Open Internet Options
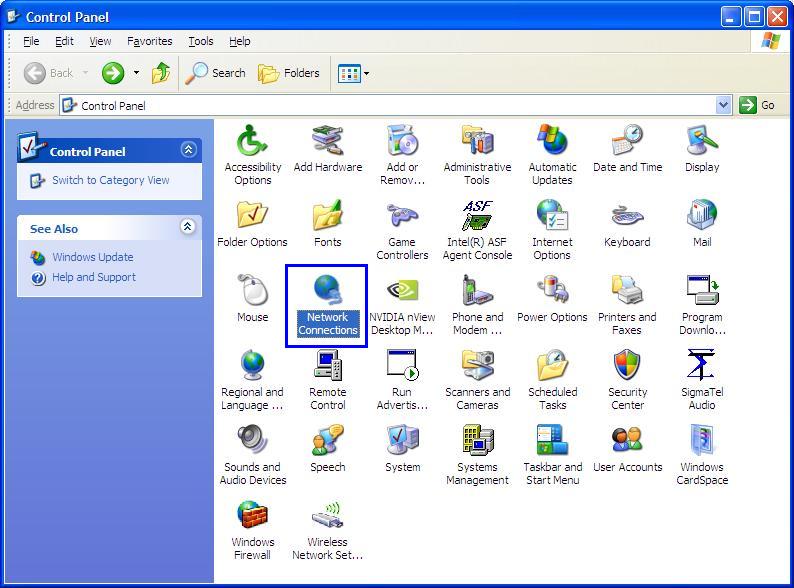The width and height of the screenshot is (794, 588). coord(552,229)
